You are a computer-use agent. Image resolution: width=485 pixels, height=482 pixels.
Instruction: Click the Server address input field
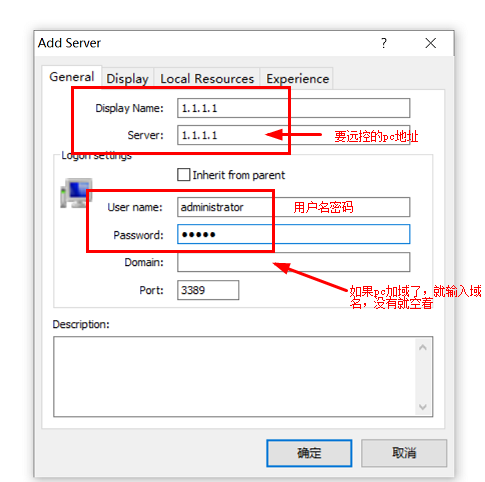point(293,135)
